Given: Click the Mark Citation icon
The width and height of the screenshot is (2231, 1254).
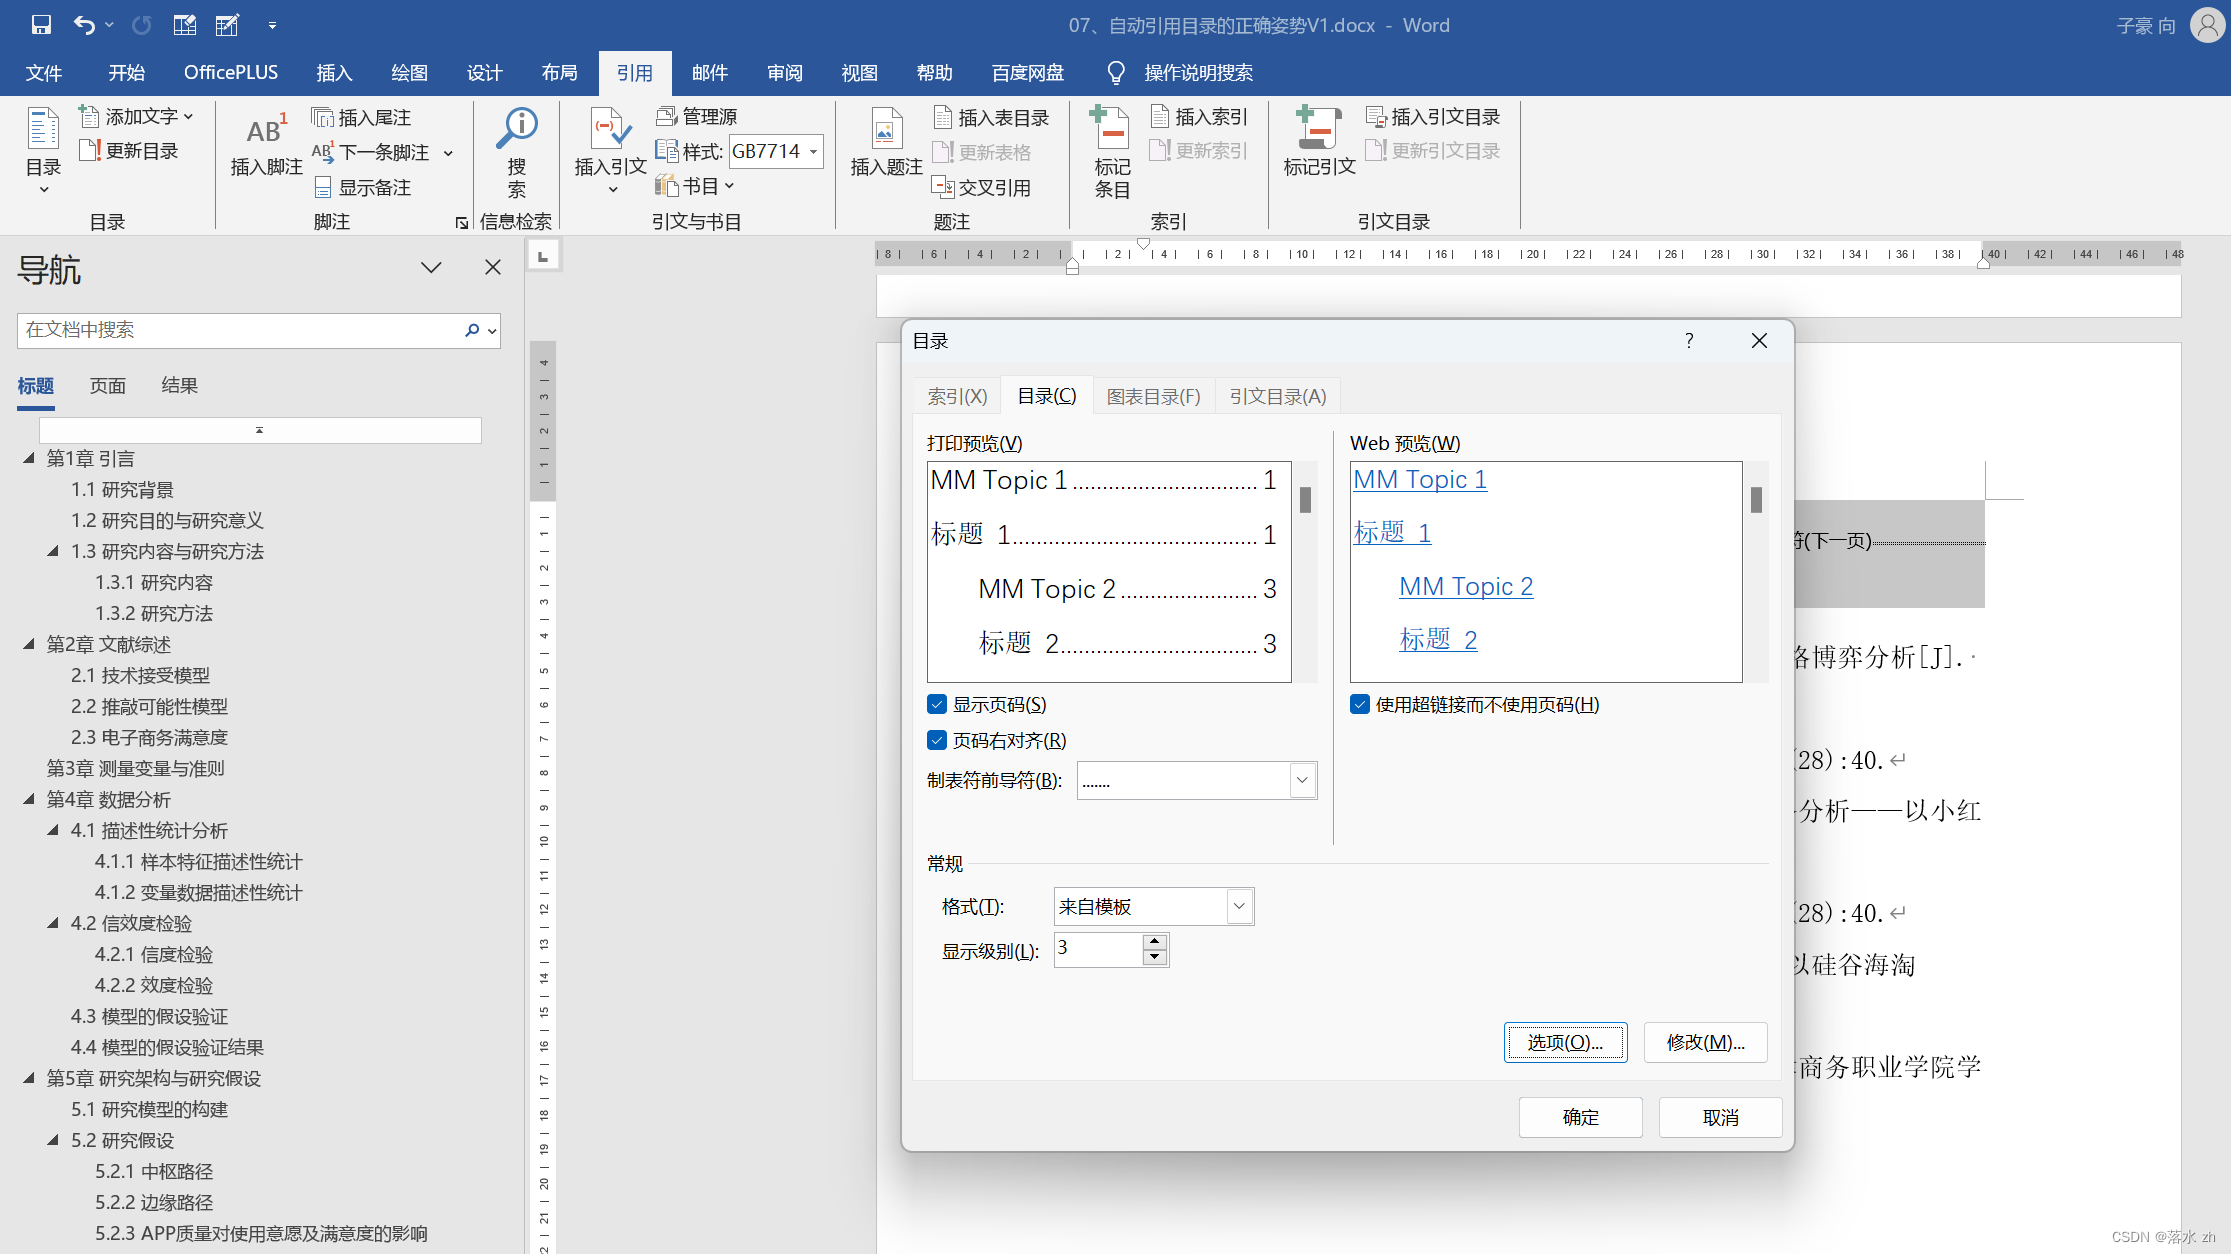Looking at the screenshot, I should pyautogui.click(x=1318, y=128).
